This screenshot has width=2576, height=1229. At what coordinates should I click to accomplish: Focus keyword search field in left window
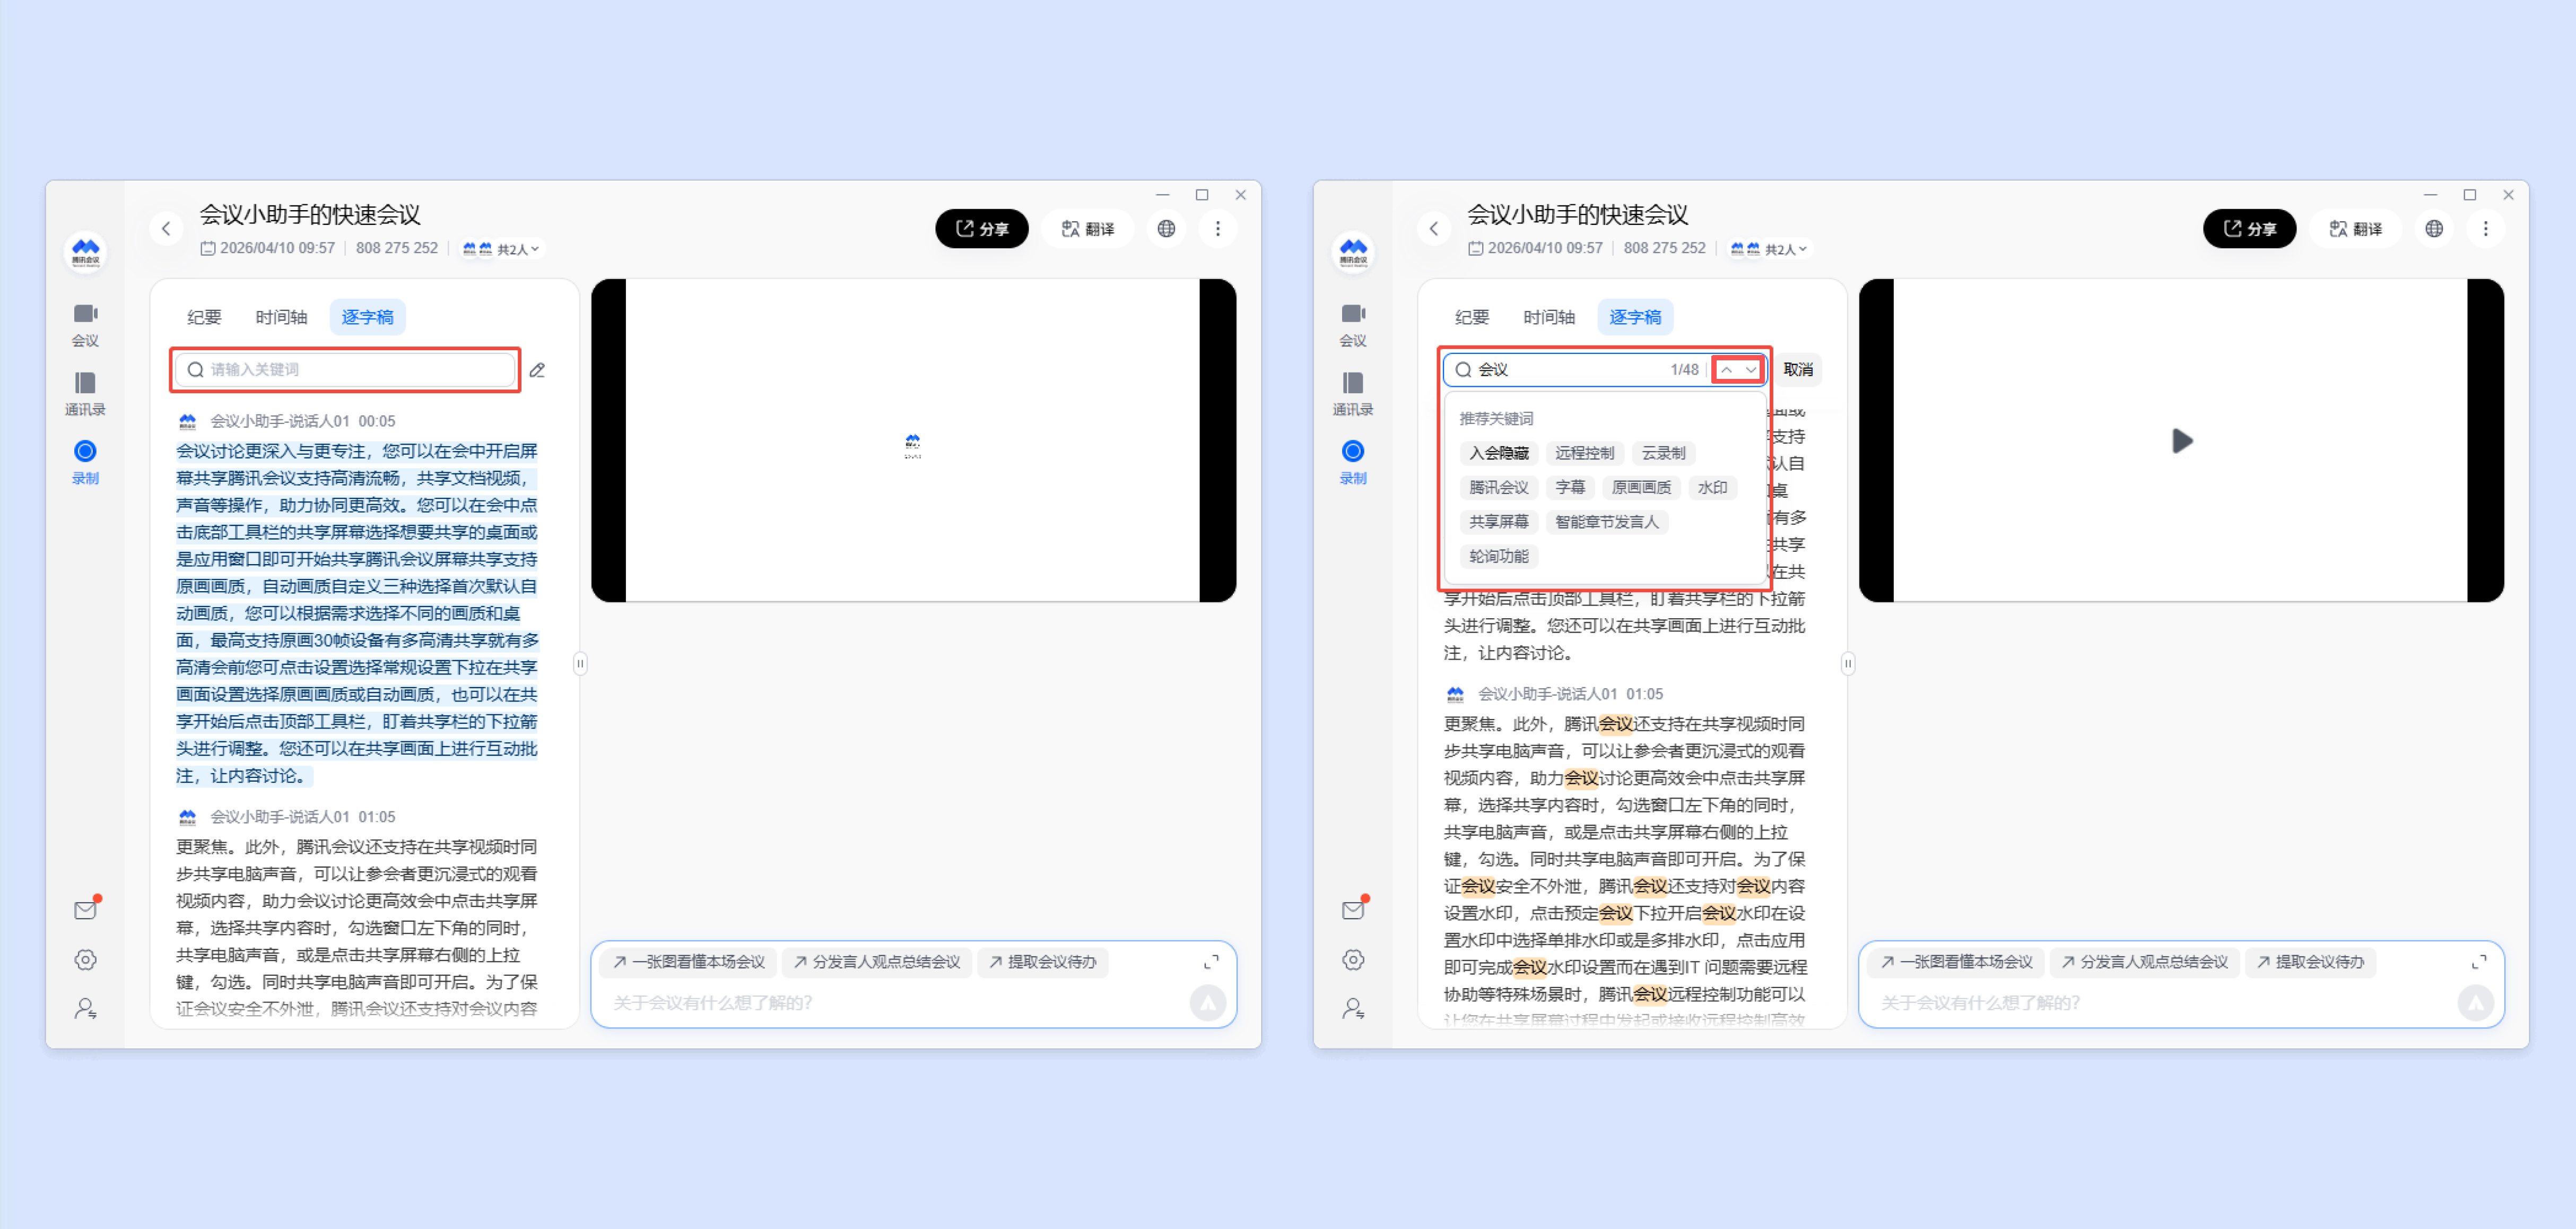[346, 369]
